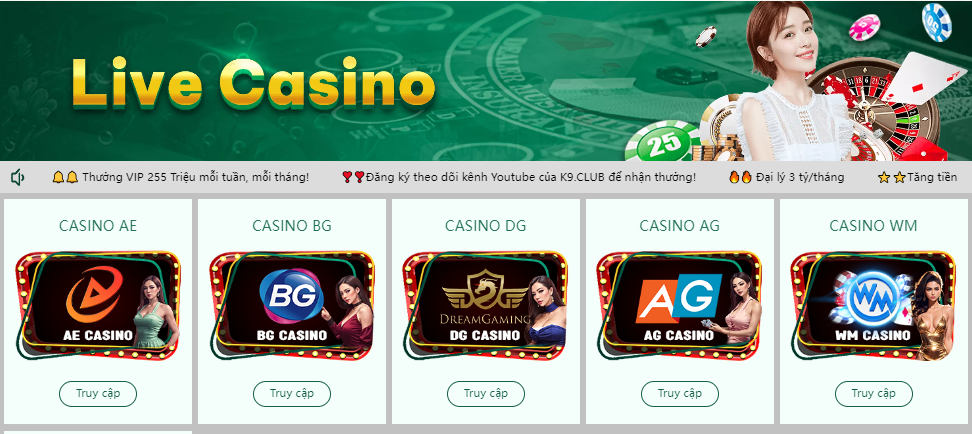This screenshot has height=434, width=972.
Task: Click Truy cập under Casino WM
Action: [x=874, y=394]
